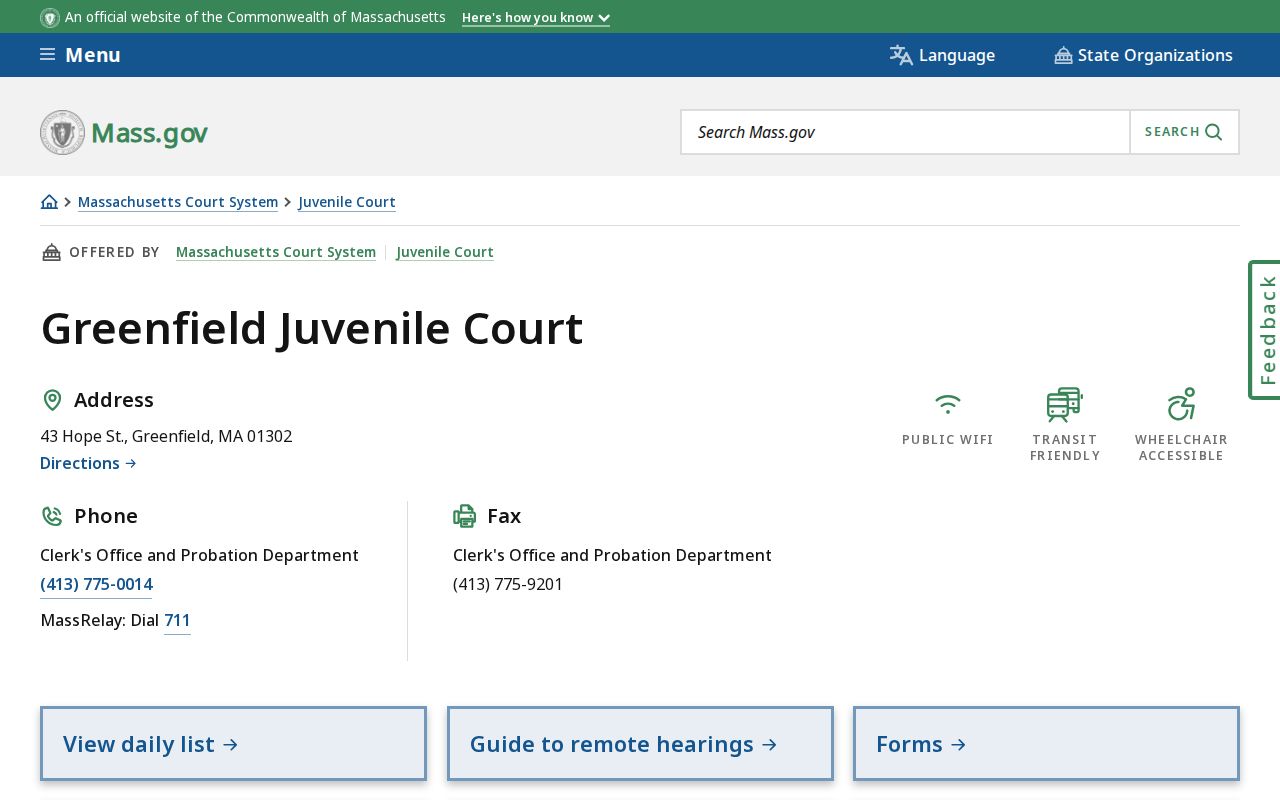Click the Fax machine icon

[x=465, y=516]
